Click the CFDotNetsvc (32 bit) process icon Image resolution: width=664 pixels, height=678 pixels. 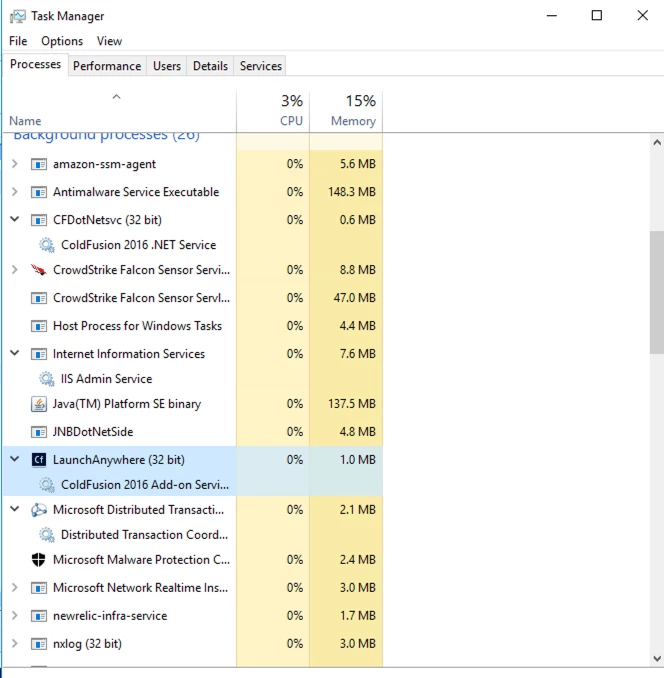click(39, 220)
